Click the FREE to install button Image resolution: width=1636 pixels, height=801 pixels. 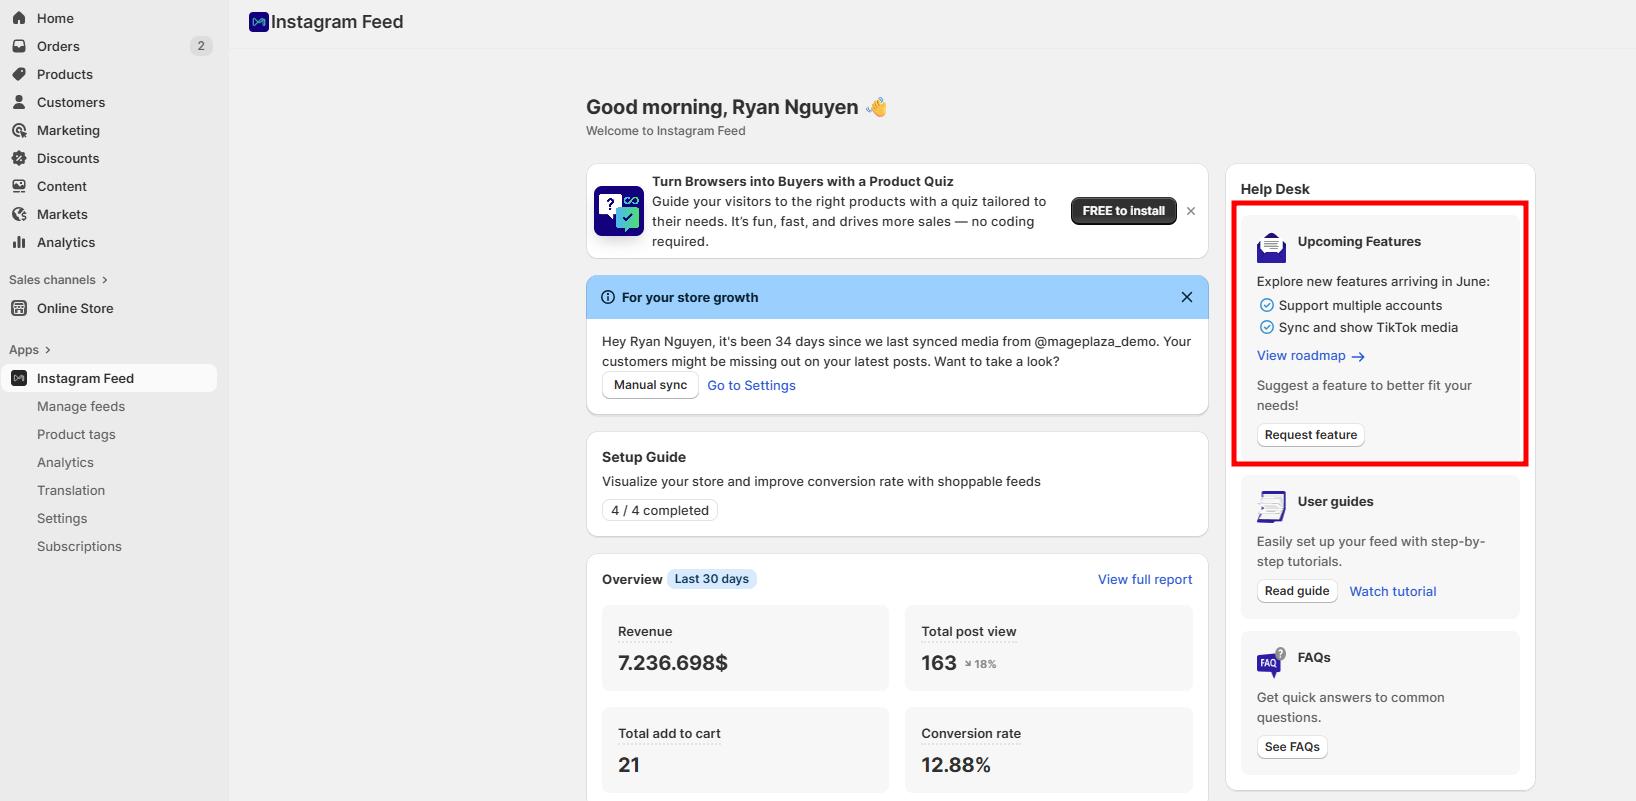click(x=1123, y=211)
